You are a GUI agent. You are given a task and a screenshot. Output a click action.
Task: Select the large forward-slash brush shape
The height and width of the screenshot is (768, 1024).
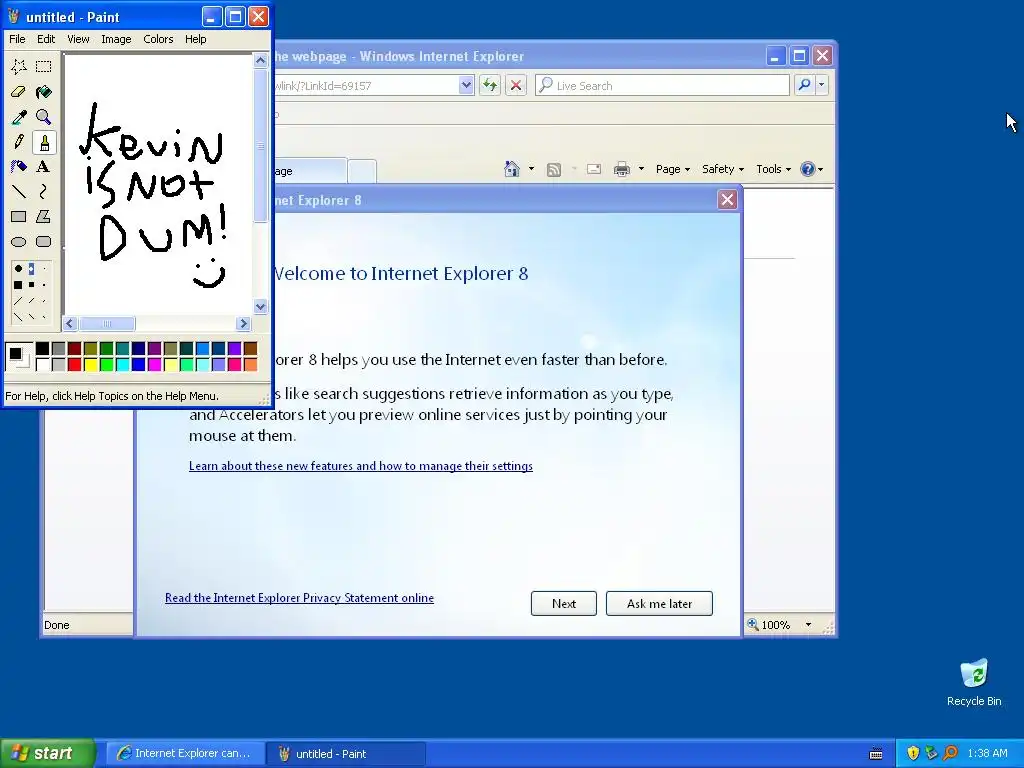pyautogui.click(x=18, y=301)
